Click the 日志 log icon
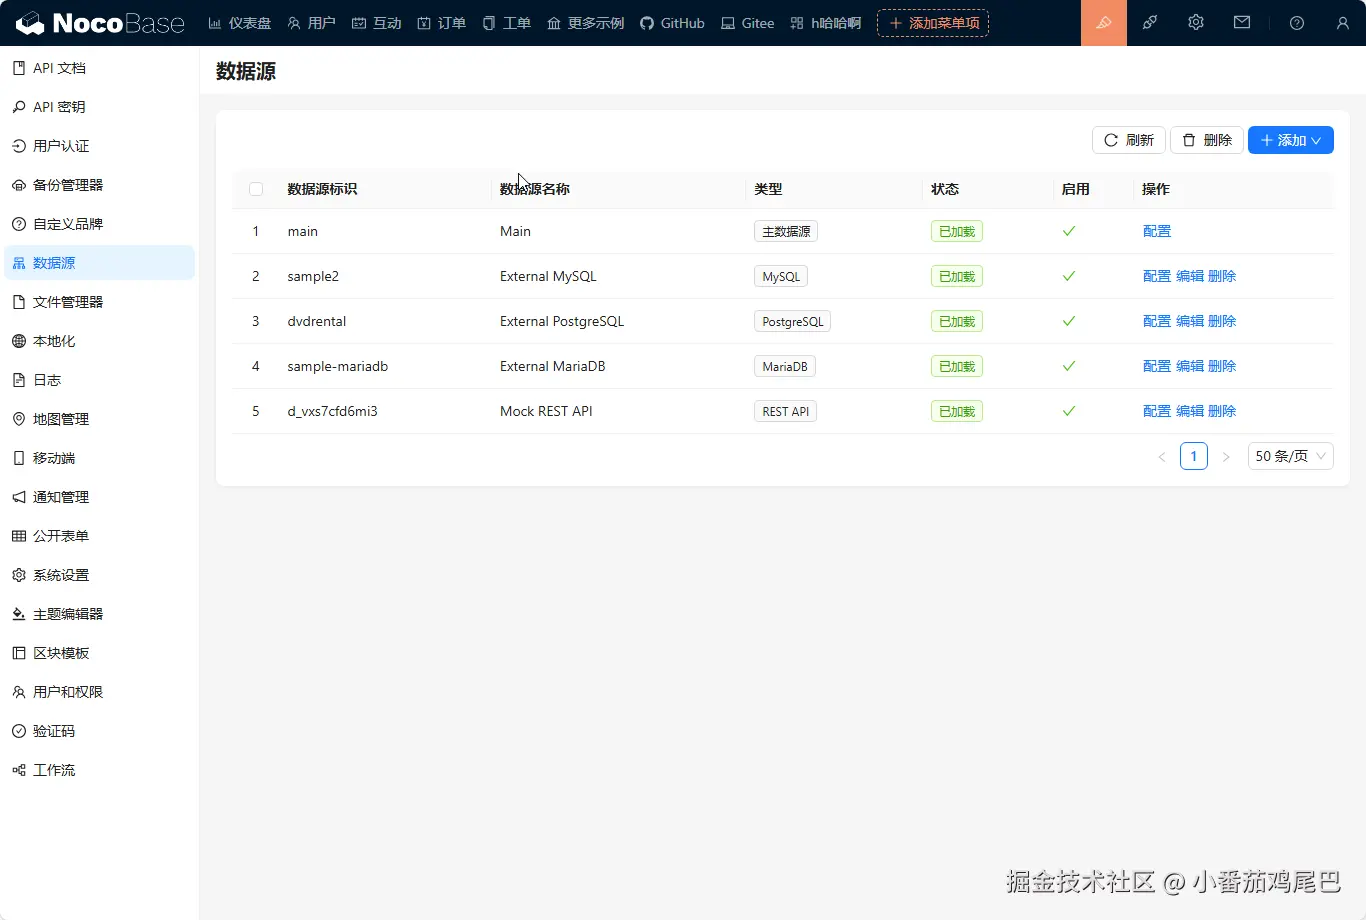 19,380
